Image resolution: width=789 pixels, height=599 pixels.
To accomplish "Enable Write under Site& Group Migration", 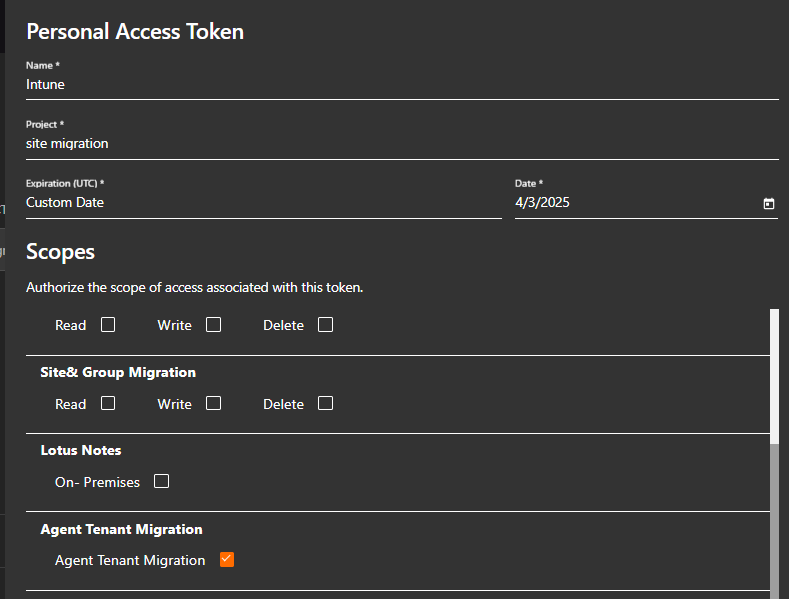I will pos(213,403).
